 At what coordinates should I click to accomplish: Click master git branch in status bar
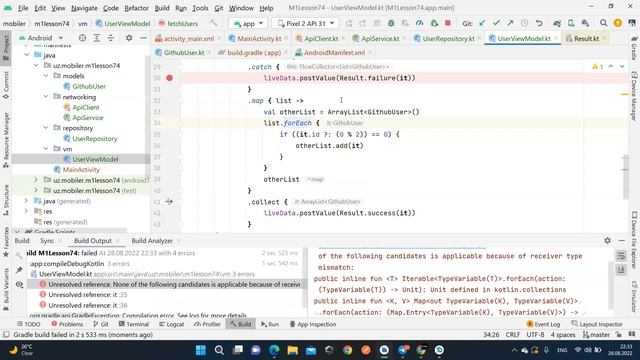click(x=596, y=335)
